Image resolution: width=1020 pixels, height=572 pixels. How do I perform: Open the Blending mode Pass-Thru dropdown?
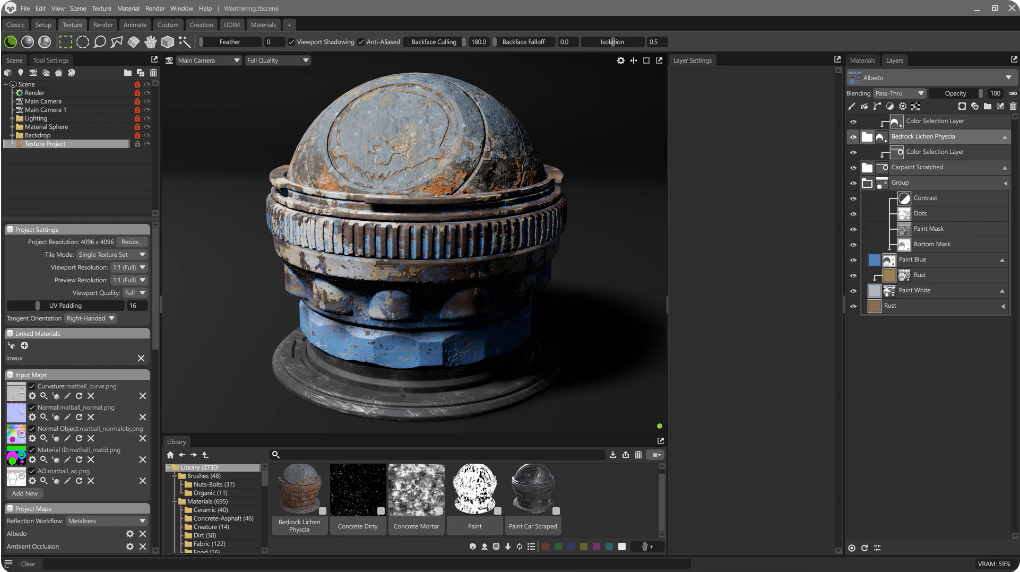tap(897, 93)
